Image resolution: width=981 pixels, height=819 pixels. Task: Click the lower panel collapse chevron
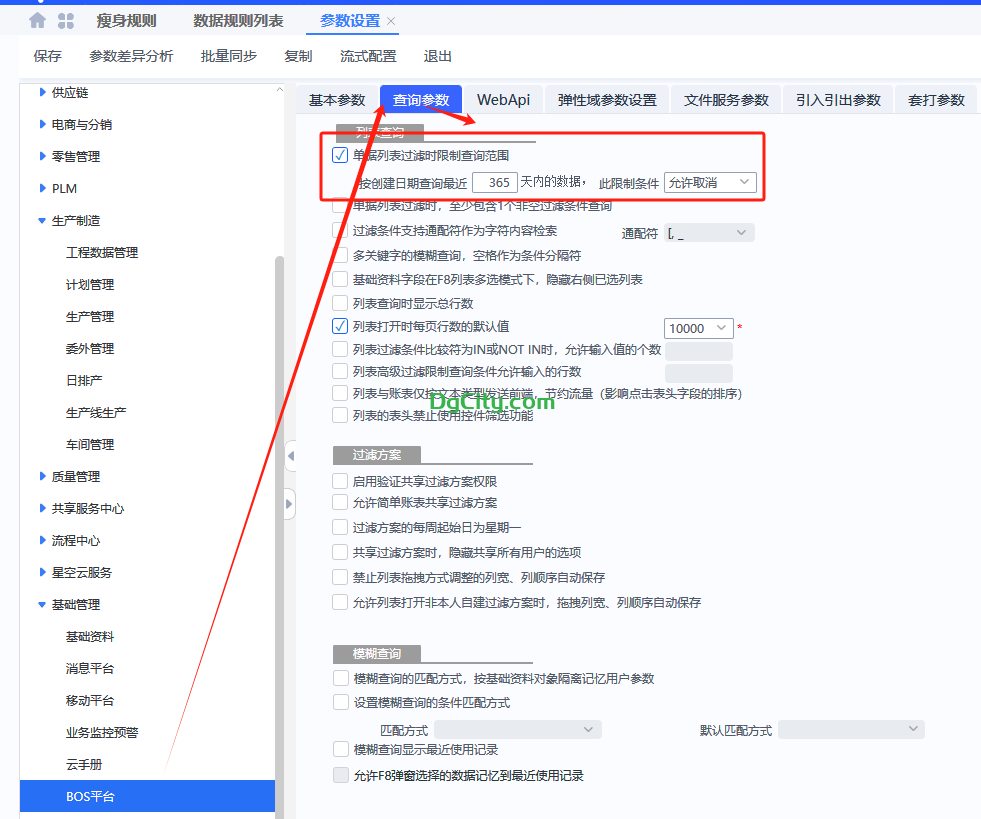290,503
